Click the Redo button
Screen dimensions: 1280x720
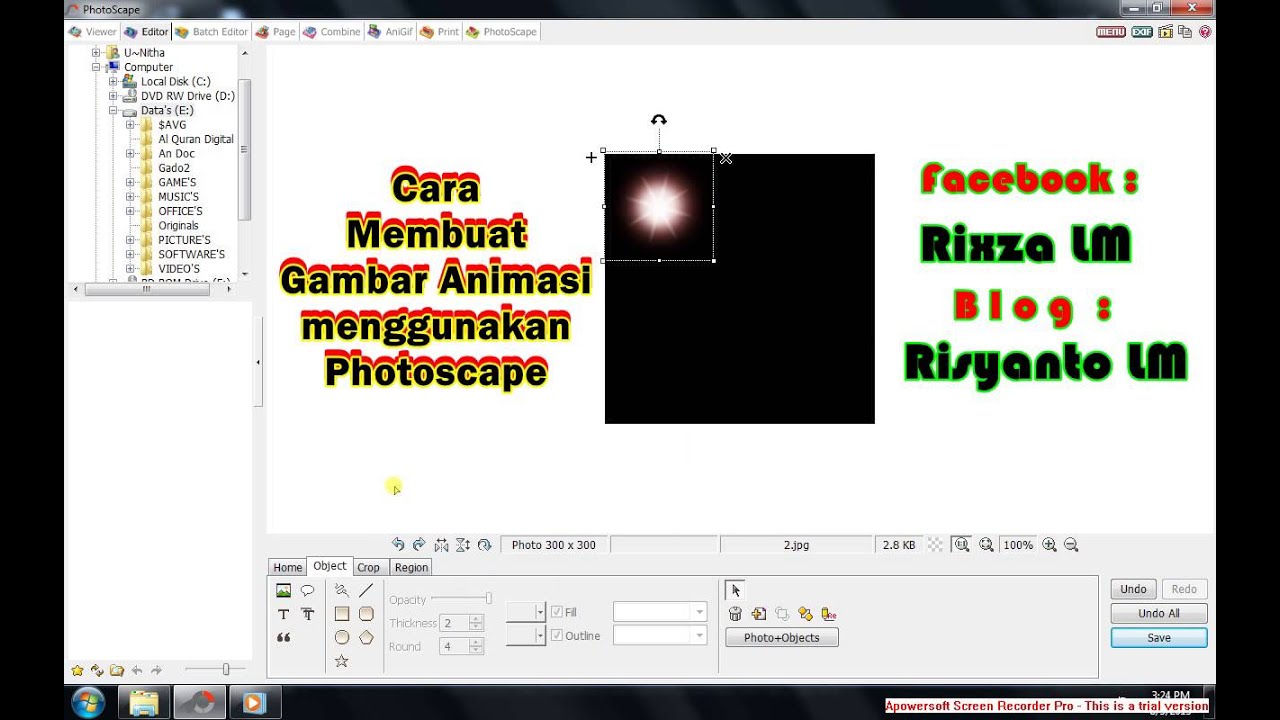[1184, 589]
